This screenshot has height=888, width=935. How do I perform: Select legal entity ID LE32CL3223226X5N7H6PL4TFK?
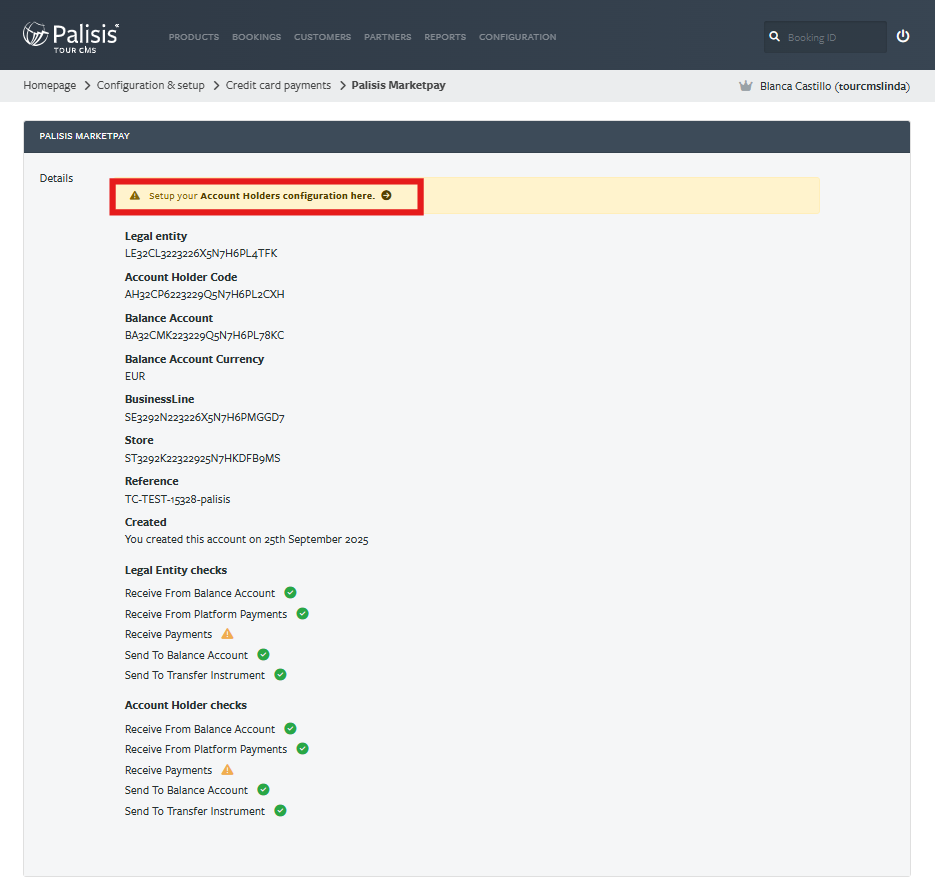[201, 253]
